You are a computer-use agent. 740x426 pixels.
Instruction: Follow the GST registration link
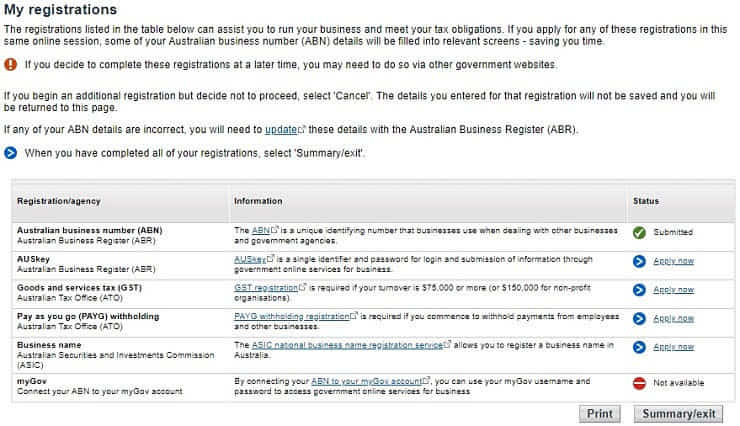(265, 287)
